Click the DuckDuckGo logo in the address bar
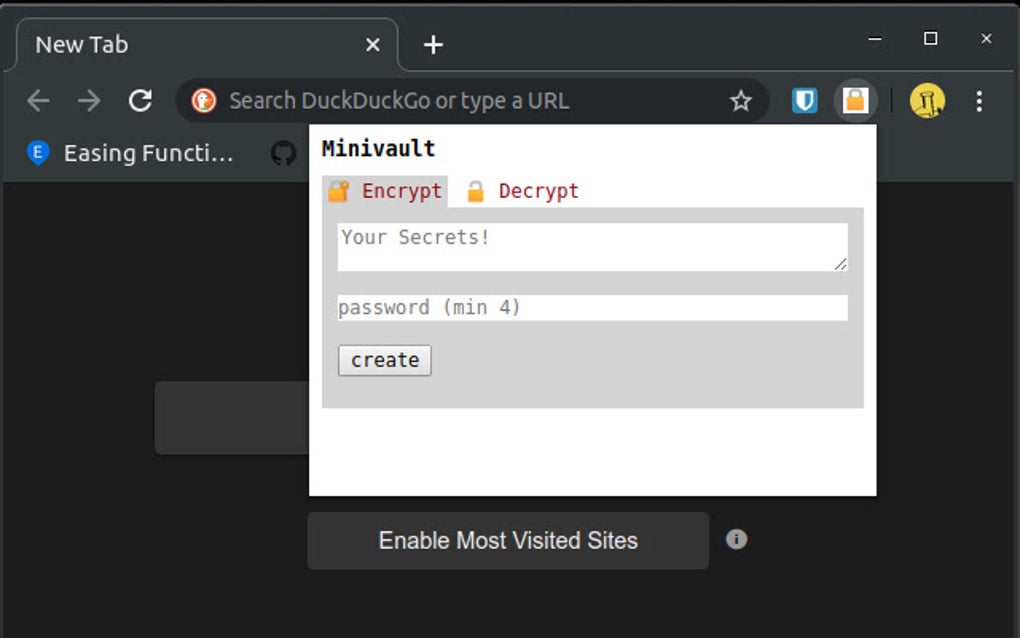1020x638 pixels. coord(204,100)
